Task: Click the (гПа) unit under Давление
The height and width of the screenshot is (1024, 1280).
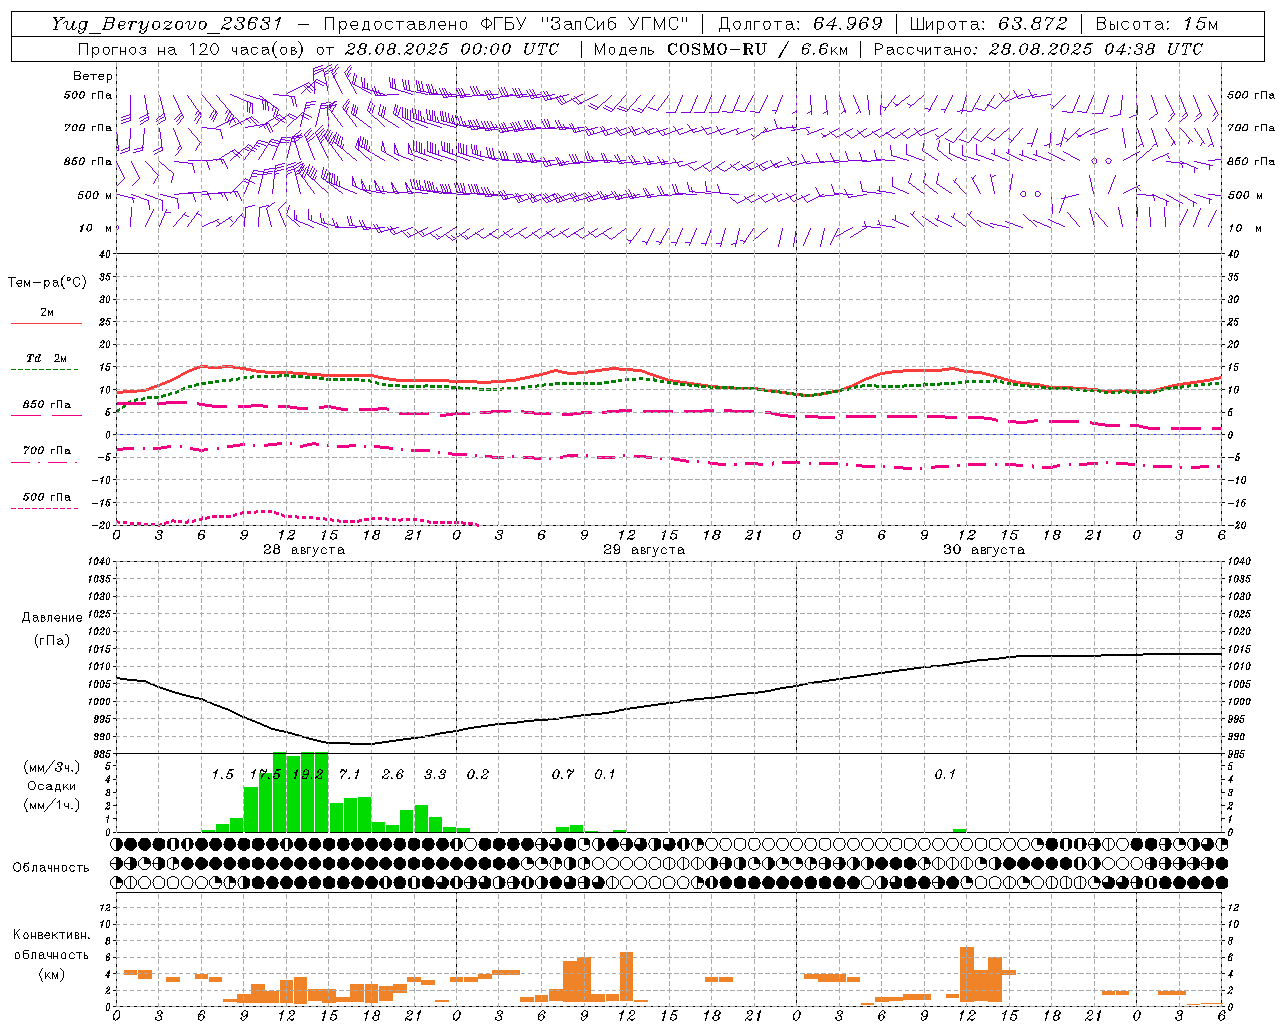Action: 52,641
